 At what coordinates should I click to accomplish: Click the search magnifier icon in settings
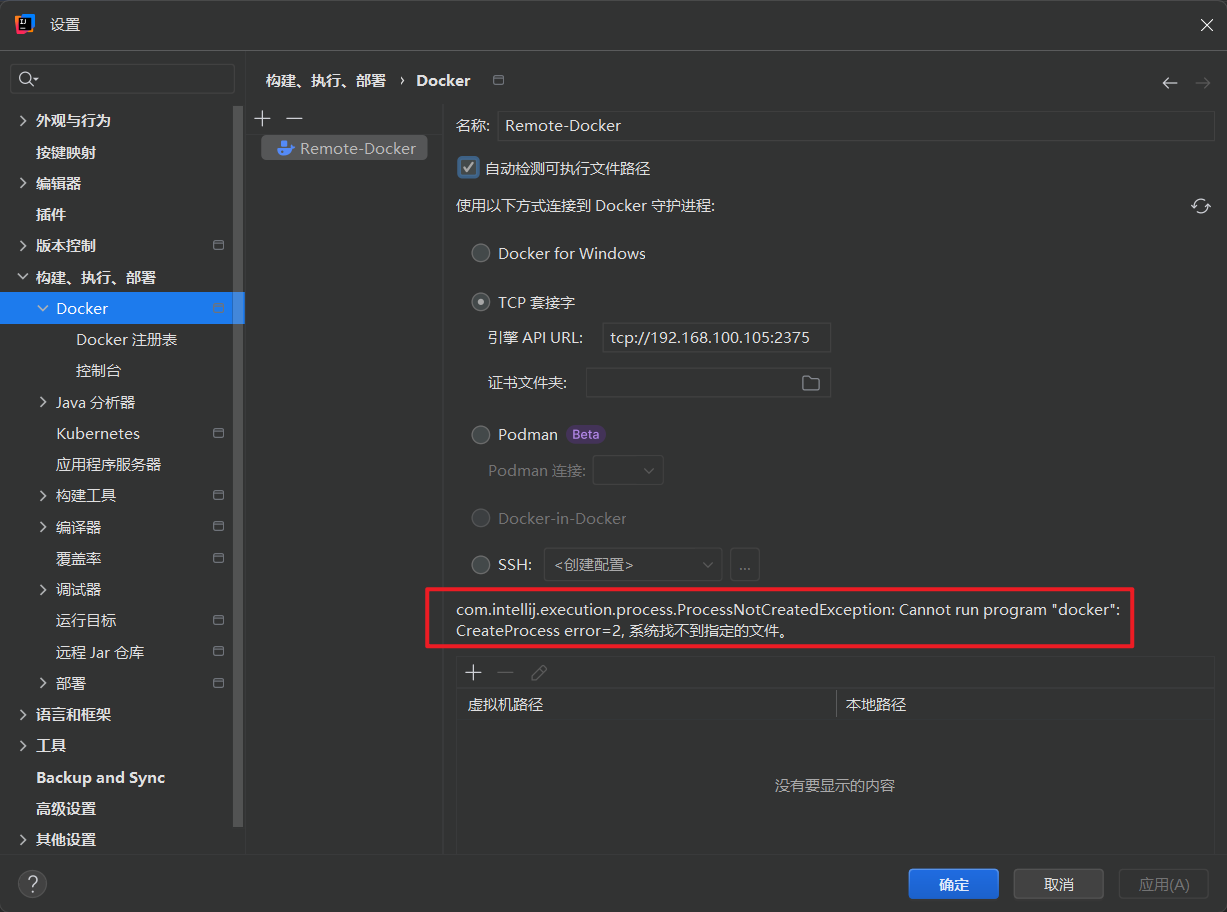tap(27, 79)
